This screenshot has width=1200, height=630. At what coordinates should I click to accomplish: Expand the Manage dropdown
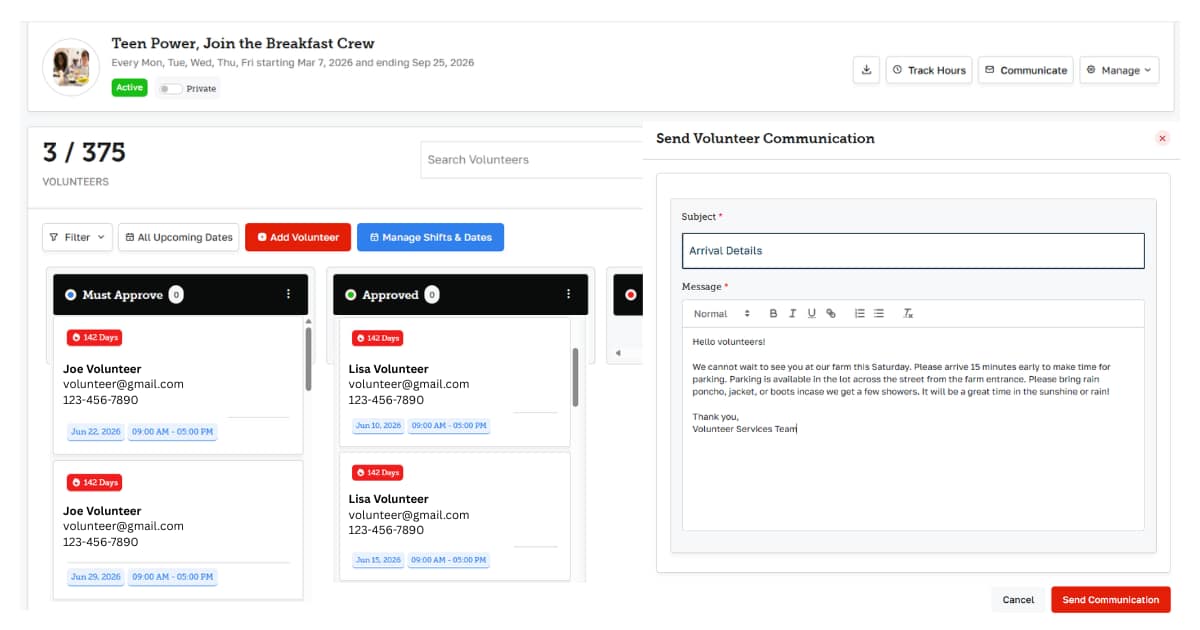(1119, 70)
